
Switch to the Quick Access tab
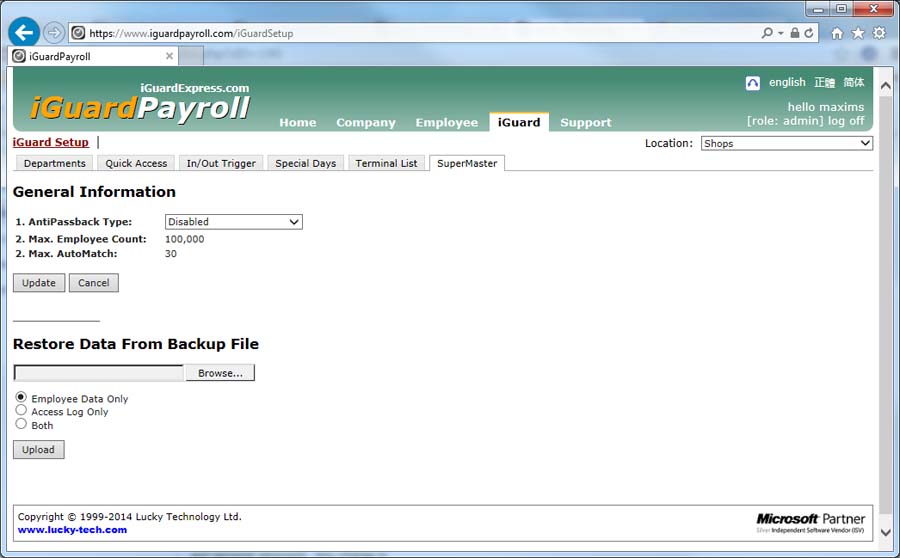(136, 163)
